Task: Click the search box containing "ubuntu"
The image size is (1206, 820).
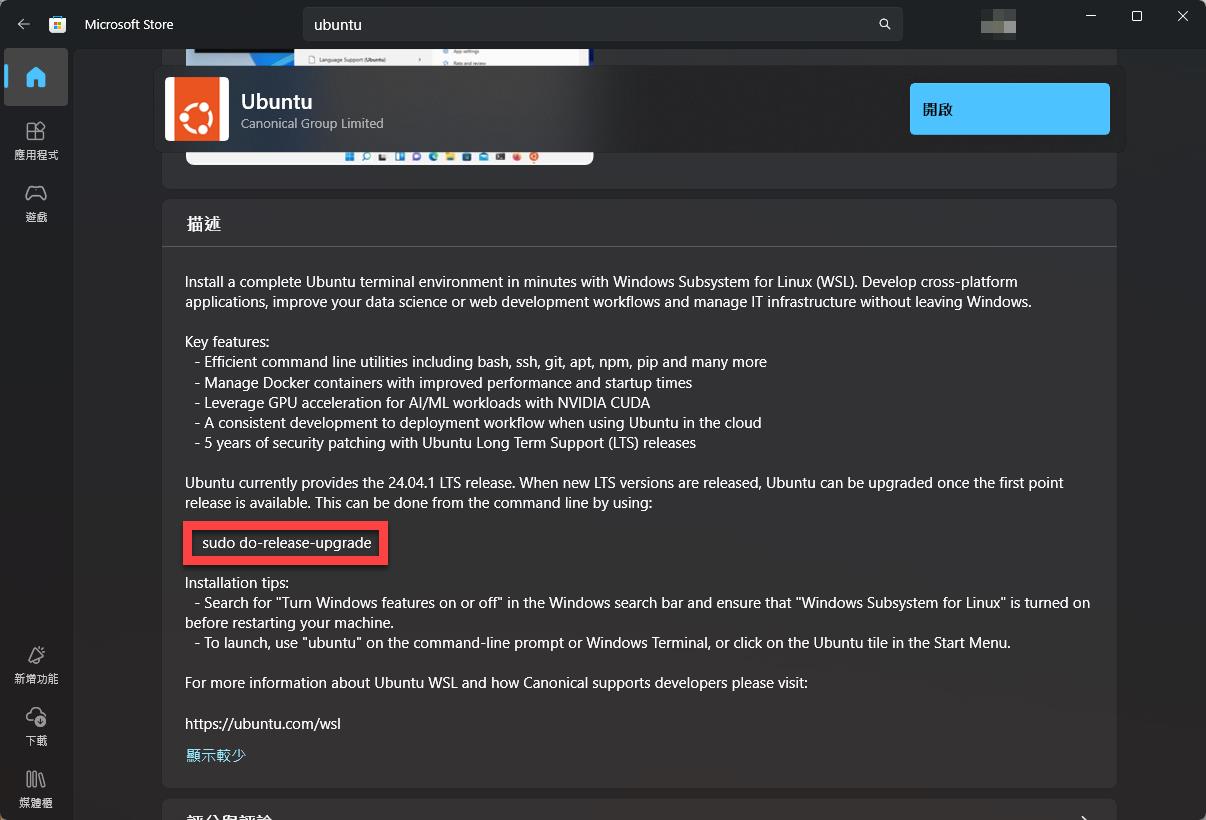Action: pos(590,24)
